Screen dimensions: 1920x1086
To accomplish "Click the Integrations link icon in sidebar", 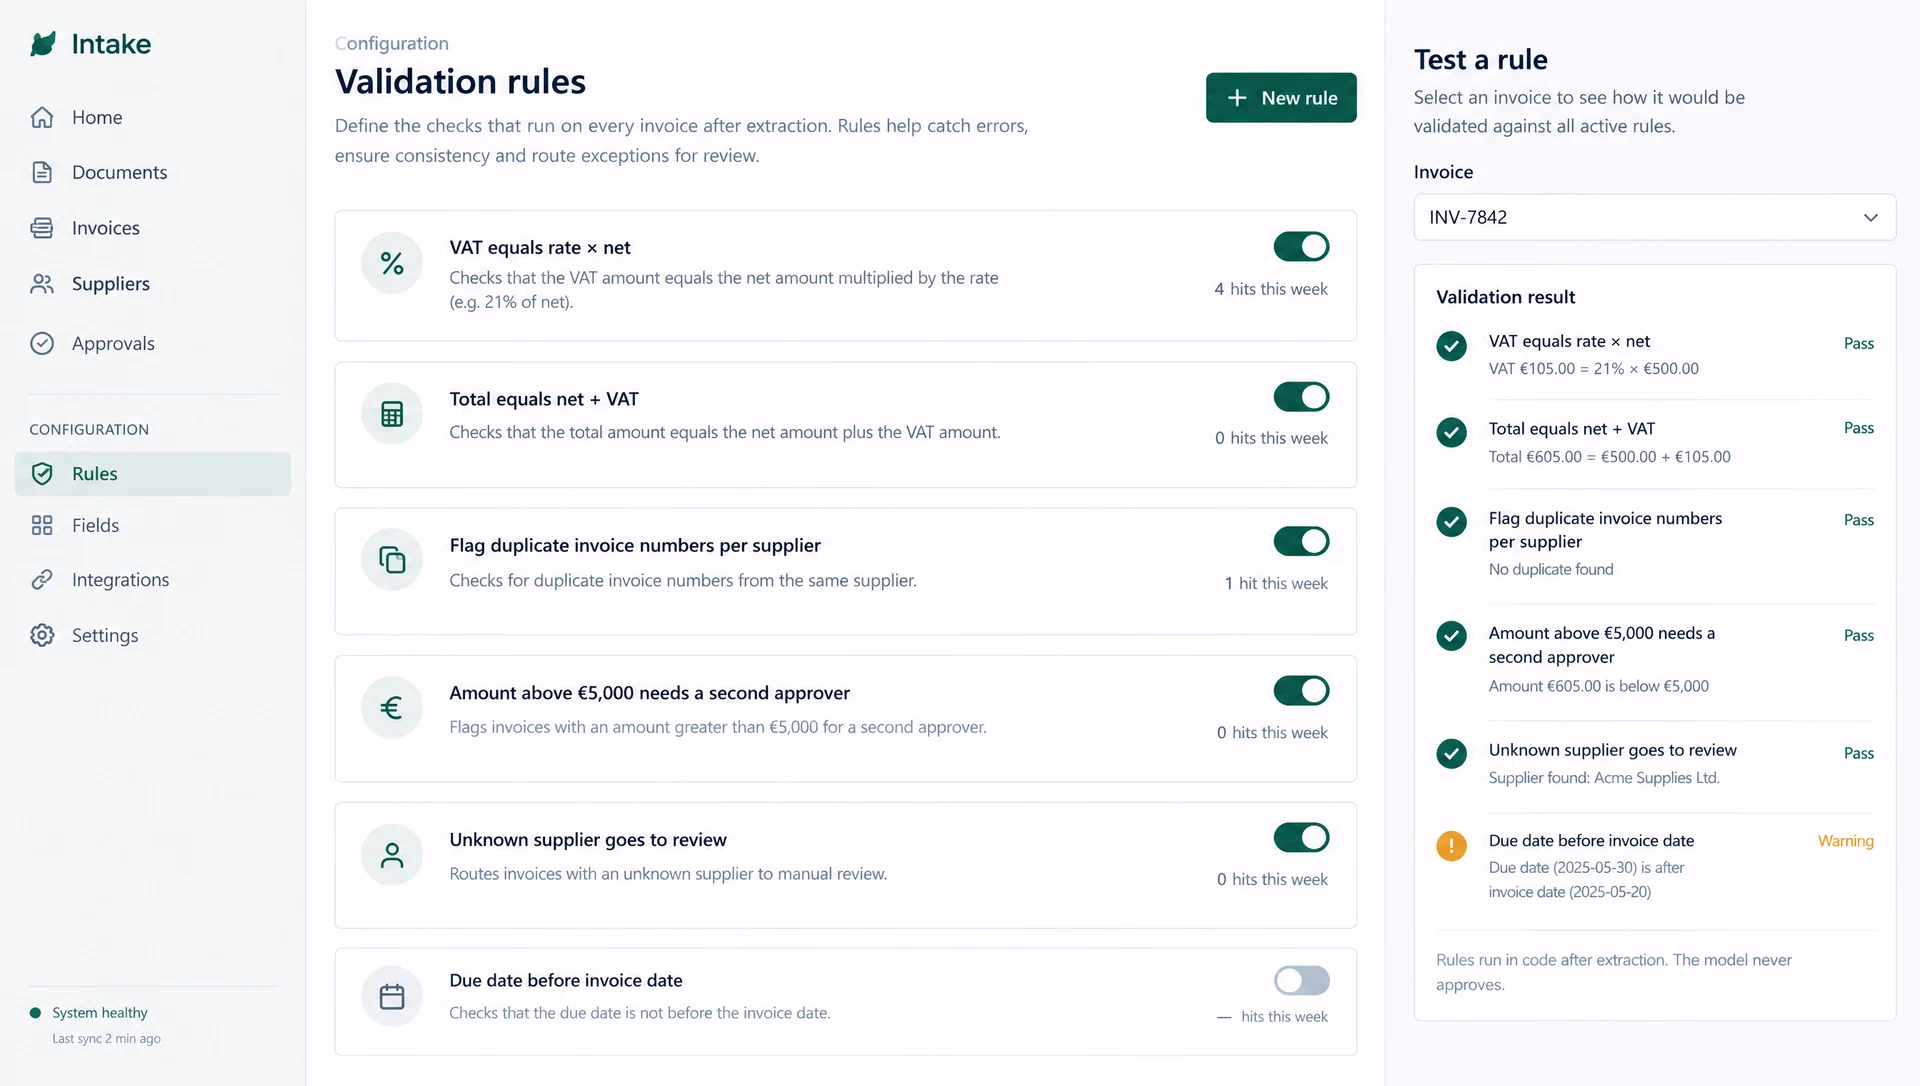I will pos(42,579).
